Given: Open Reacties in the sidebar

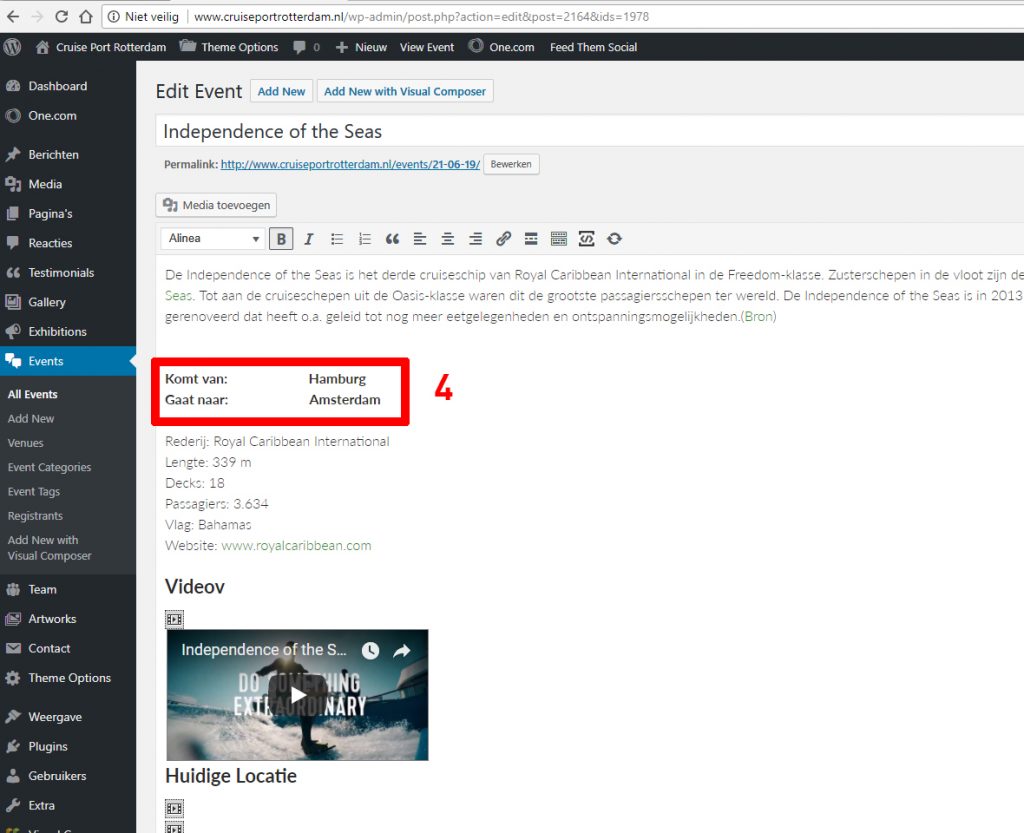Looking at the screenshot, I should point(68,243).
